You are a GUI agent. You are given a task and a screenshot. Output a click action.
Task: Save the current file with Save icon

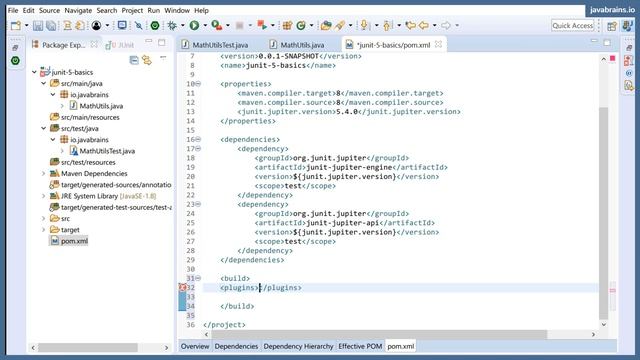38,26
